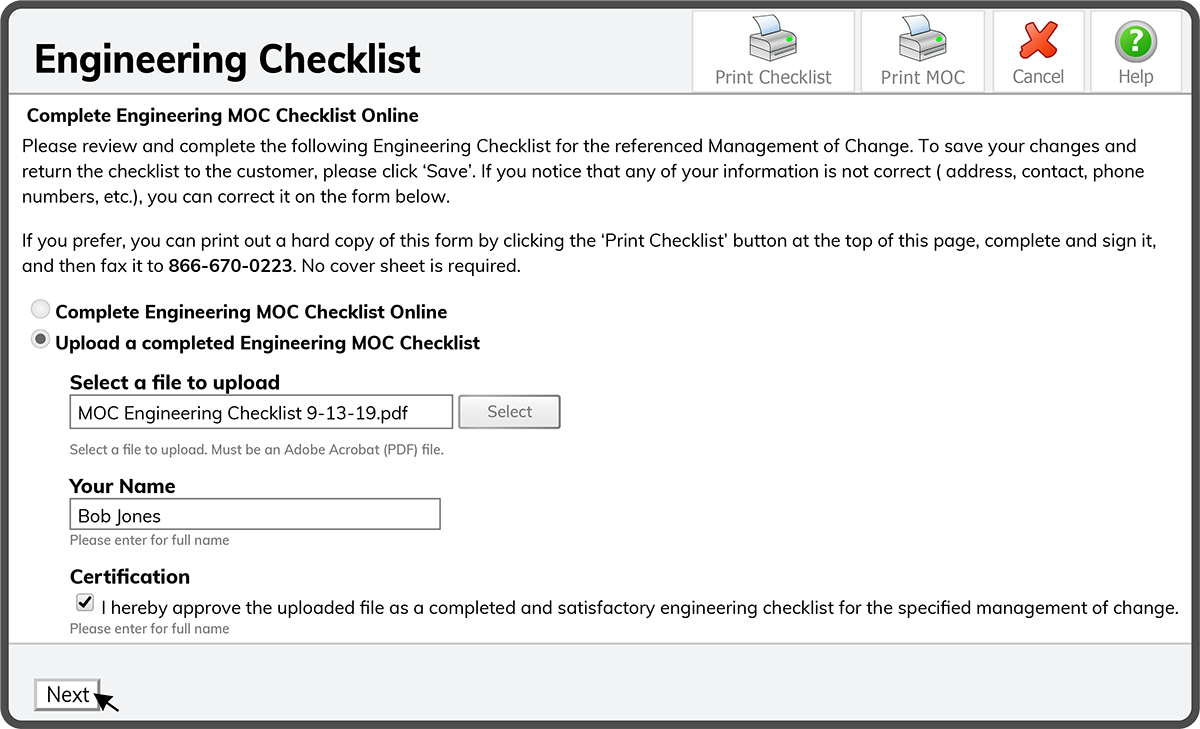This screenshot has width=1200, height=729.
Task: Click the 'Print MOC' text label
Action: (x=922, y=77)
